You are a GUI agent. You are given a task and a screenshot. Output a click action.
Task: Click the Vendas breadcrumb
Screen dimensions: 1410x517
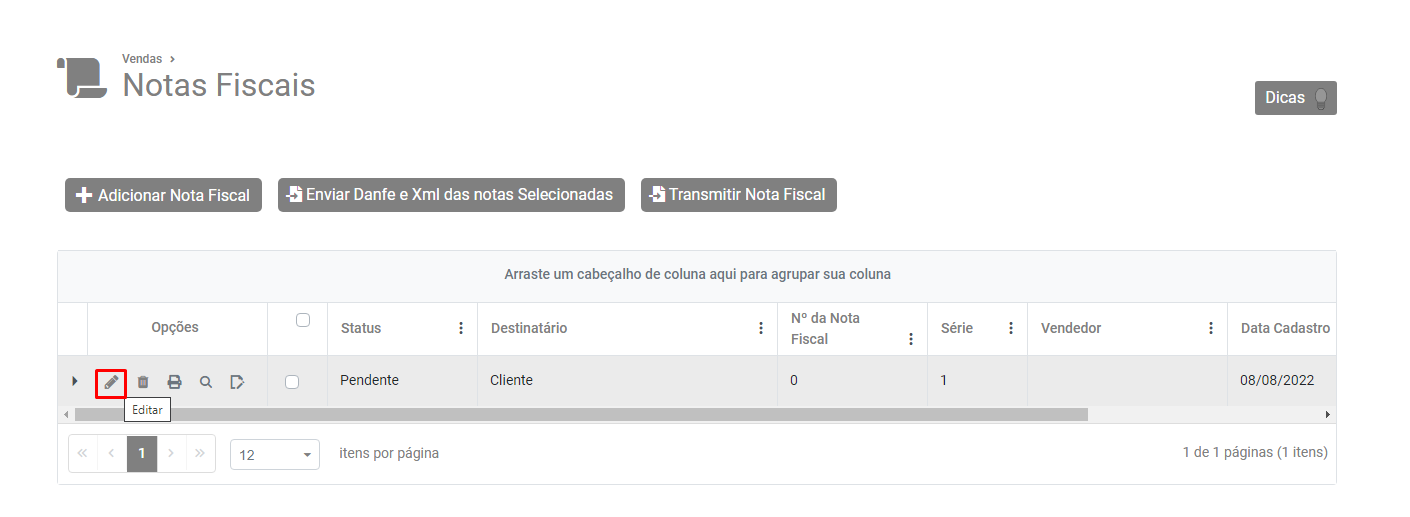coord(142,59)
